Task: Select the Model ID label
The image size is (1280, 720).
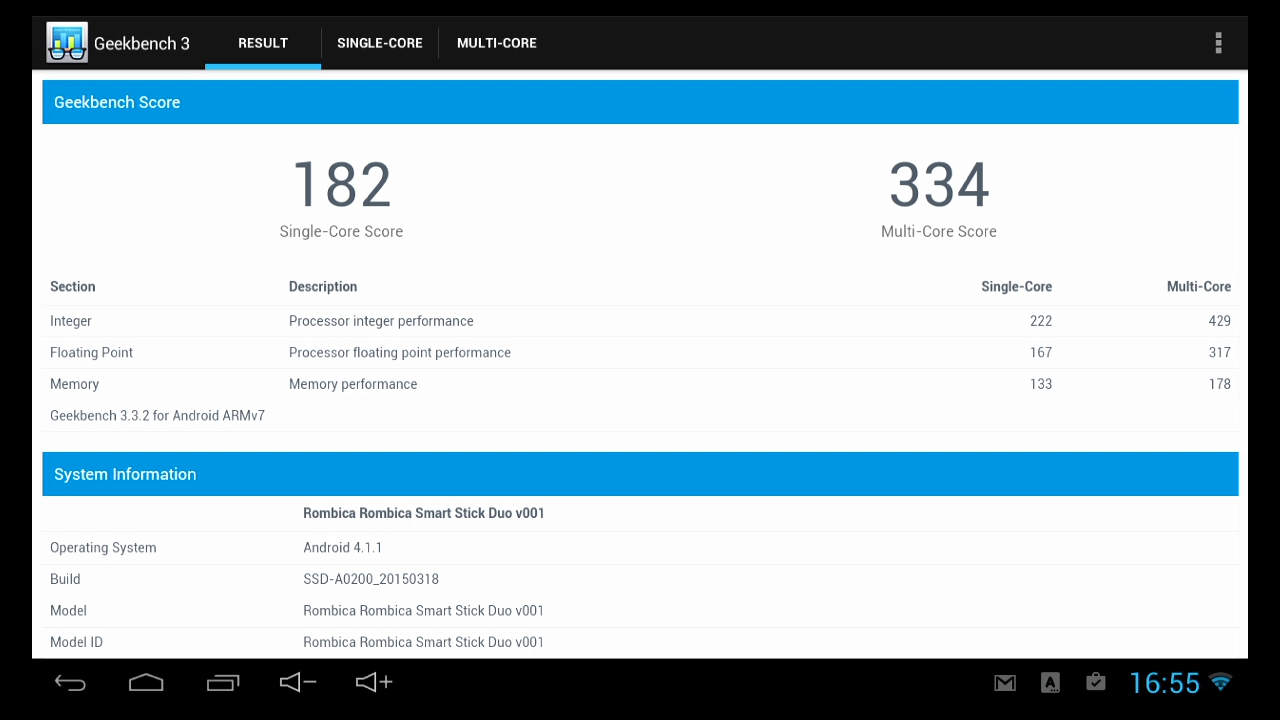Action: coord(76,642)
